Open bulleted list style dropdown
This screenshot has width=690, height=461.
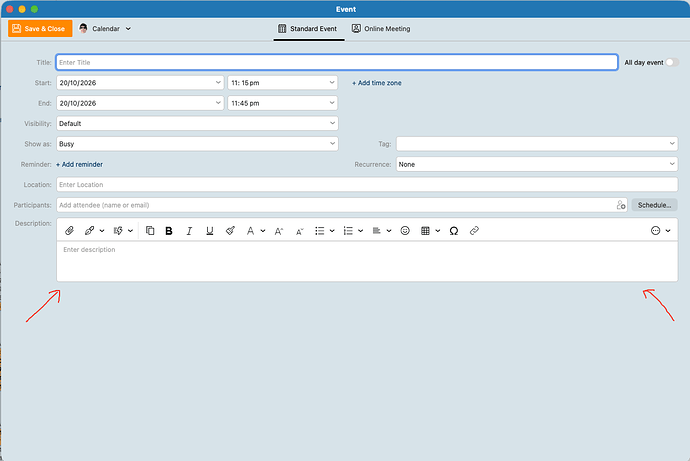tap(332, 230)
